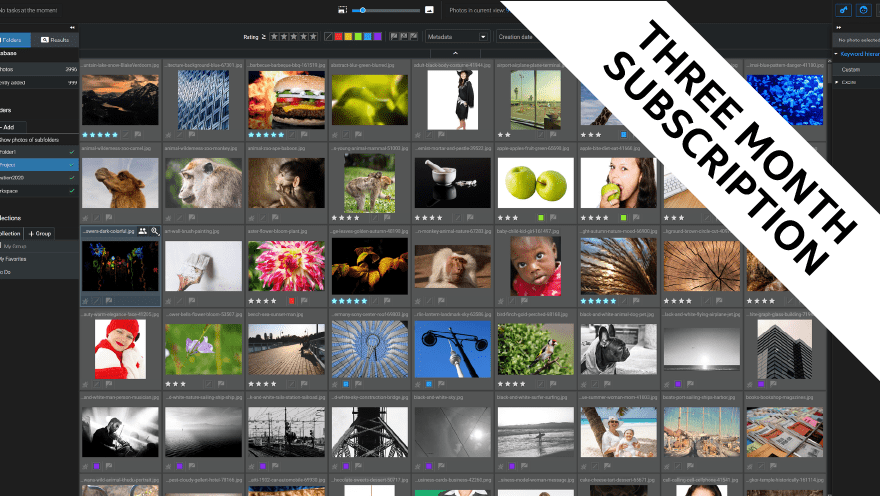880x496 pixels.
Task: Select the Recently added database row
Action: point(39,82)
